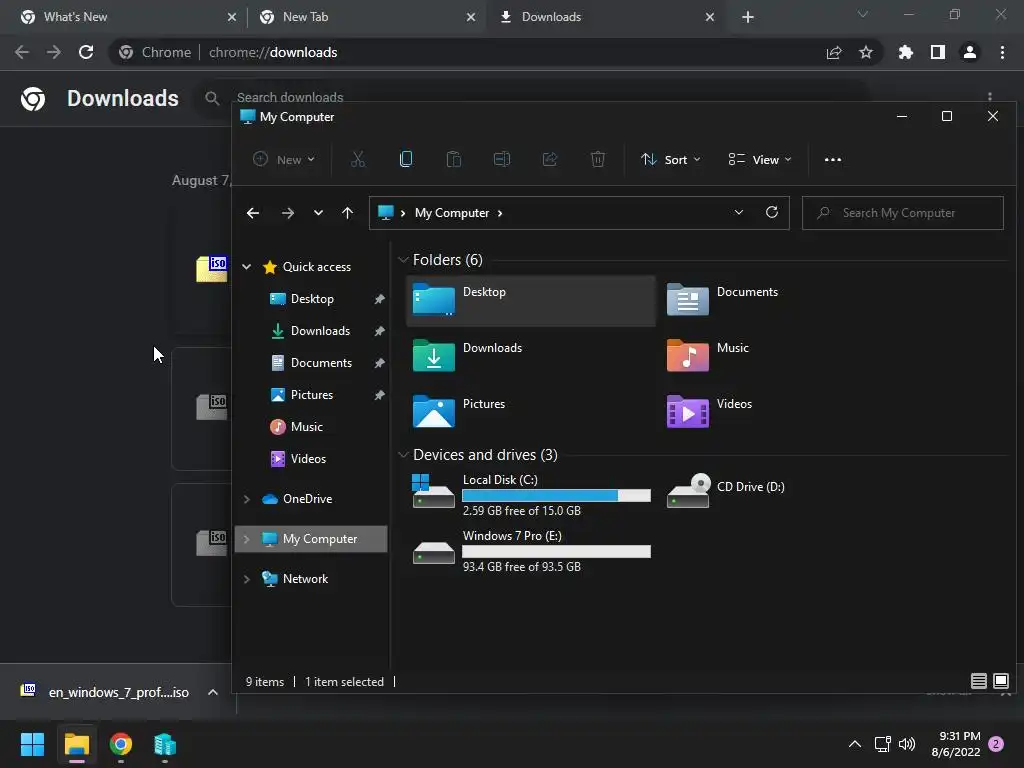Viewport: 1024px width, 768px height.
Task: Open the Windows Start menu
Action: (32, 744)
